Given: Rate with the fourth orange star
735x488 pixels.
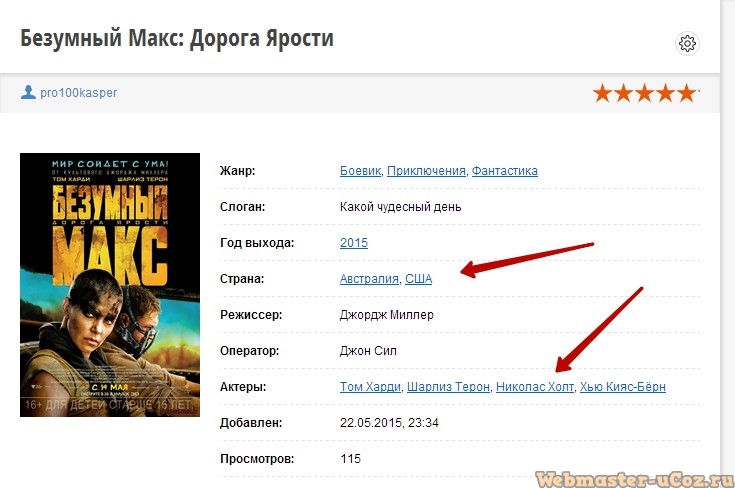Looking at the screenshot, I should point(666,93).
